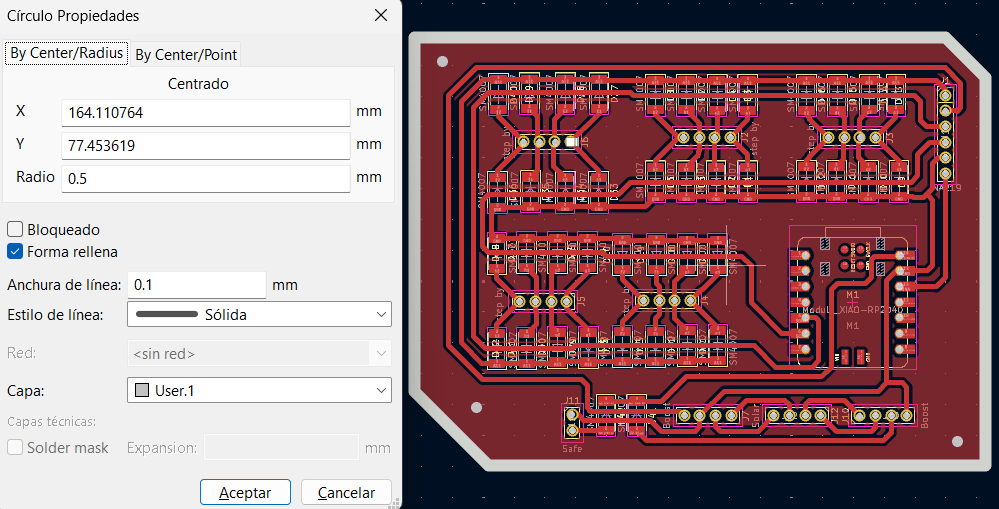Screen dimensions: 999x509
Task: Close the Círculo Propiedades dialog
Action: click(x=381, y=15)
